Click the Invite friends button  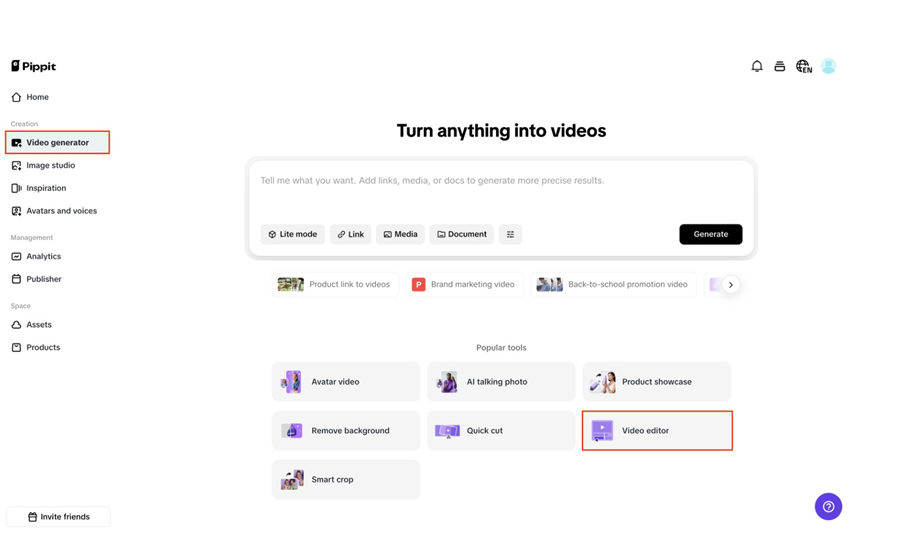(58, 517)
